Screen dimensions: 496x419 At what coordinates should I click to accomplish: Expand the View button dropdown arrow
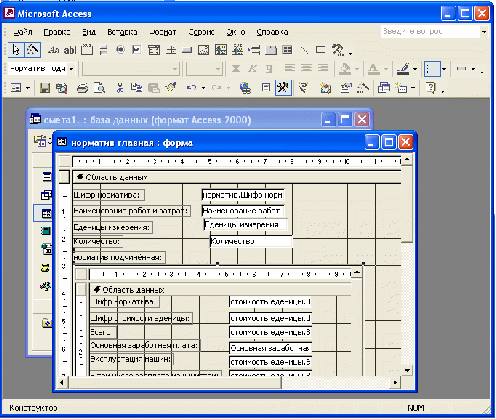[28, 88]
